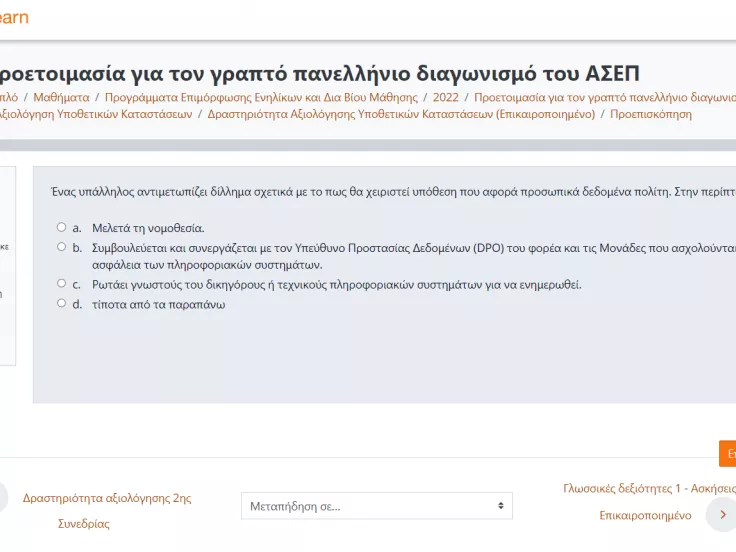Pick answer d. τίποτα από τα παραπάνω
736x552 pixels.
coord(62,303)
